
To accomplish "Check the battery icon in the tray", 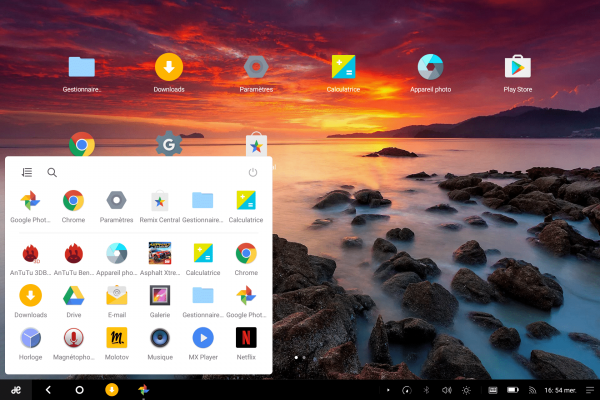I will [x=513, y=390].
